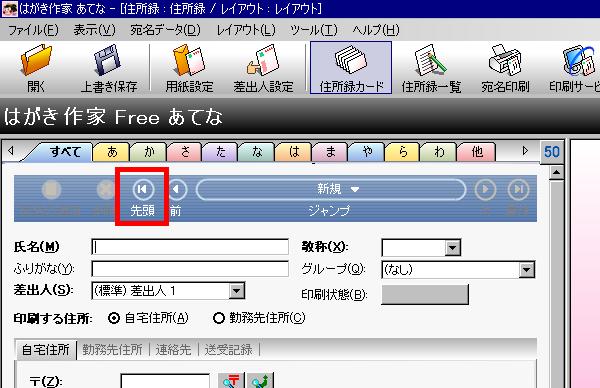Click the 氏名 input field
Screen dimensions: 600x388
pyautogui.click(x=190, y=247)
